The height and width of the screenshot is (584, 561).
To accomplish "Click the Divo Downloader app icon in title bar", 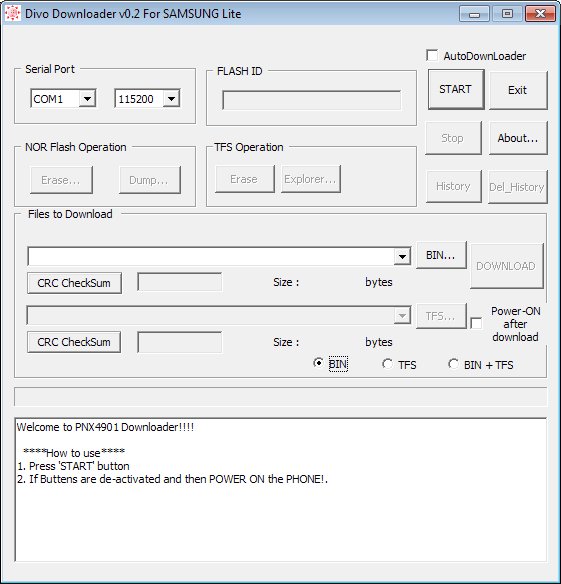I will [13, 14].
